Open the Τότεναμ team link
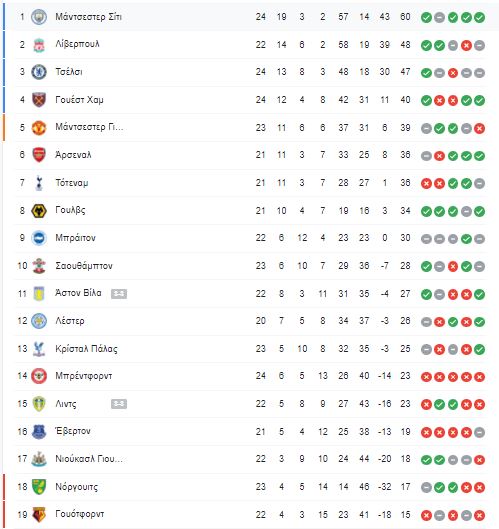The width and height of the screenshot is (499, 529). (72, 183)
